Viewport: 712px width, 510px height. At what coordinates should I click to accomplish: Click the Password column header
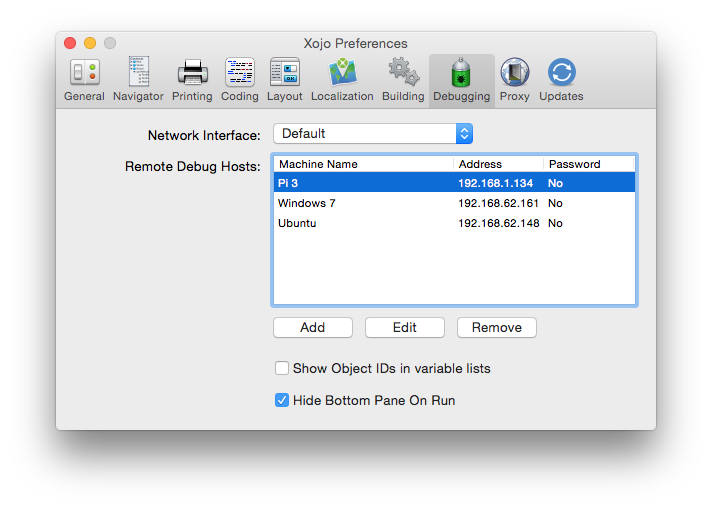[x=589, y=164]
